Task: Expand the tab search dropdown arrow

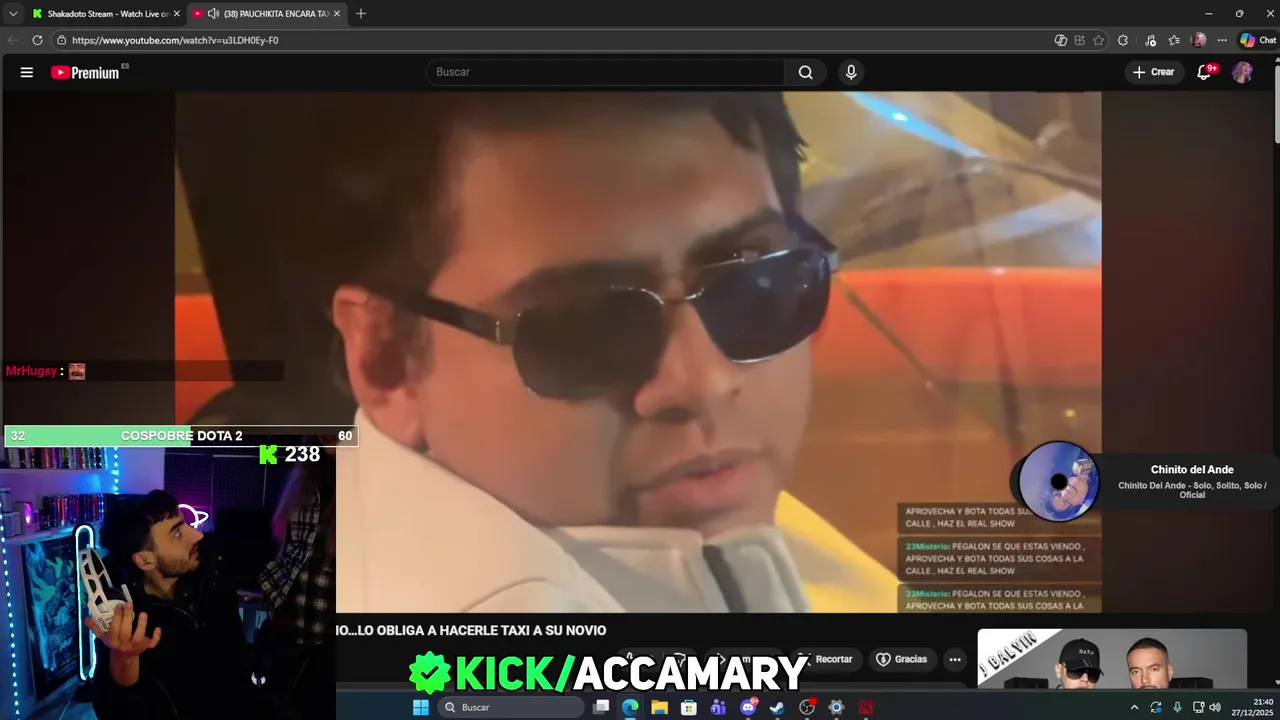Action: pyautogui.click(x=13, y=14)
